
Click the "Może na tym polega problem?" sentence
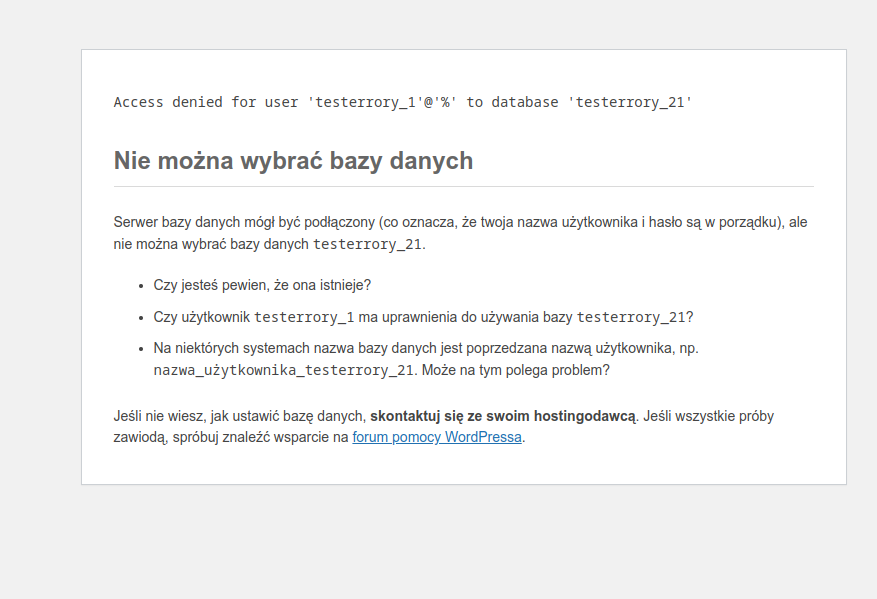tap(516, 370)
